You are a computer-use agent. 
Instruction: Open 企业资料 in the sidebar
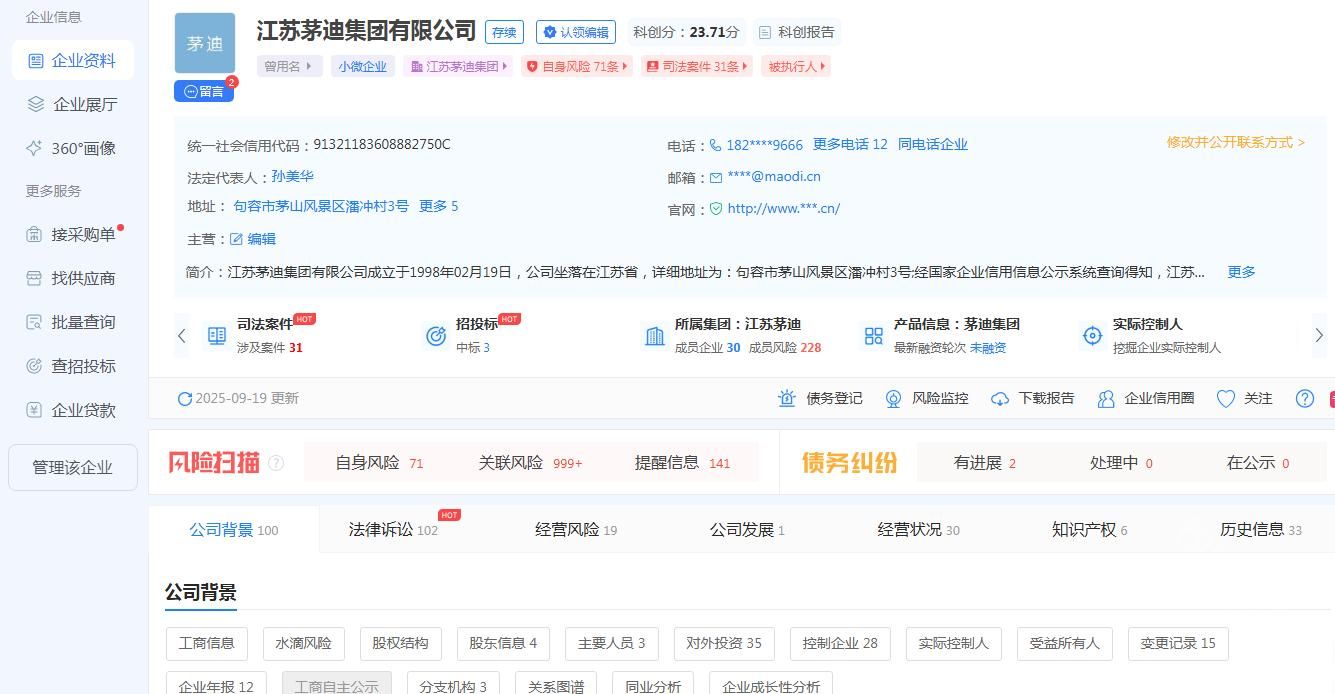pos(73,60)
